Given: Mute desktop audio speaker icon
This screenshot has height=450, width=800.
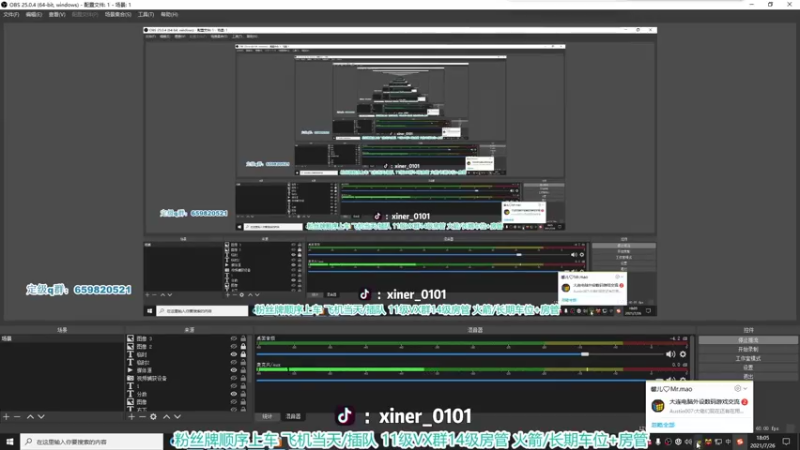Looking at the screenshot, I should tap(670, 354).
